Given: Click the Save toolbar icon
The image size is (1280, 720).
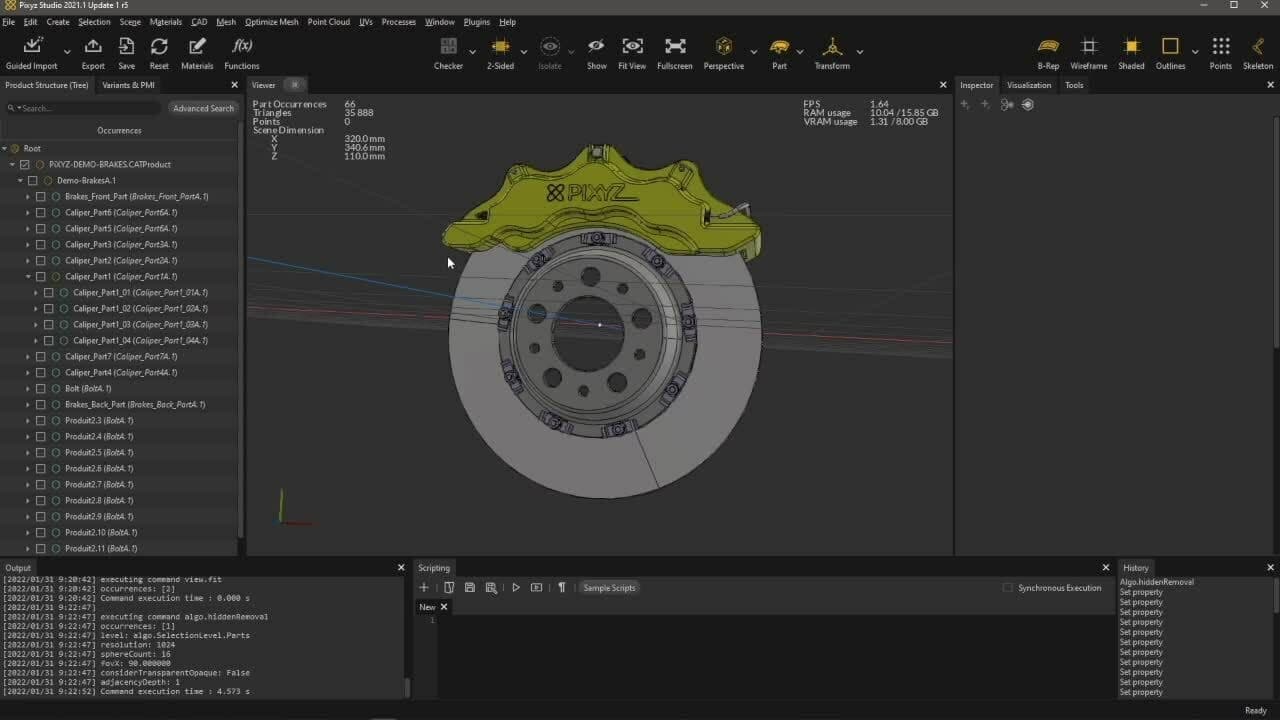Looking at the screenshot, I should pyautogui.click(x=126, y=46).
